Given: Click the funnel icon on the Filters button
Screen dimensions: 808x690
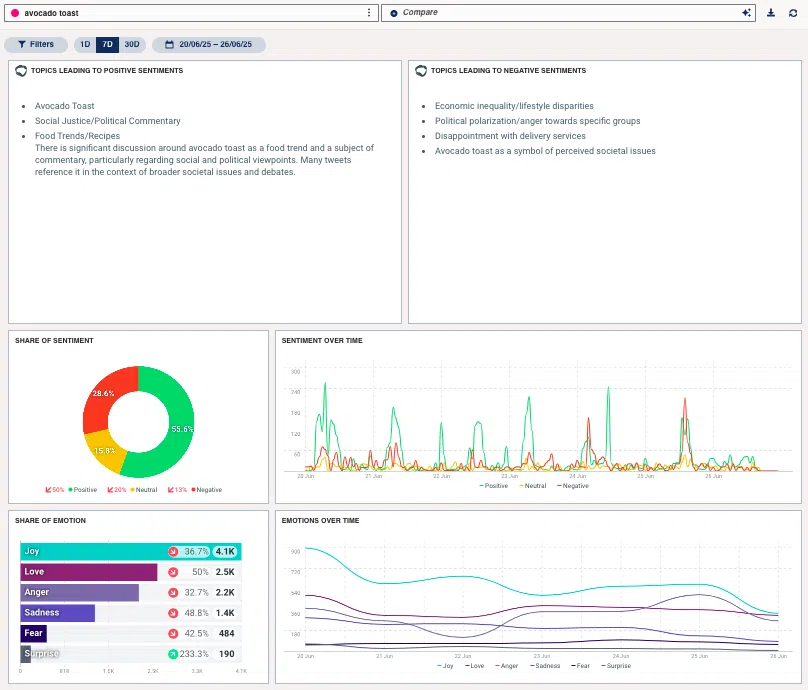Looking at the screenshot, I should pos(21,44).
